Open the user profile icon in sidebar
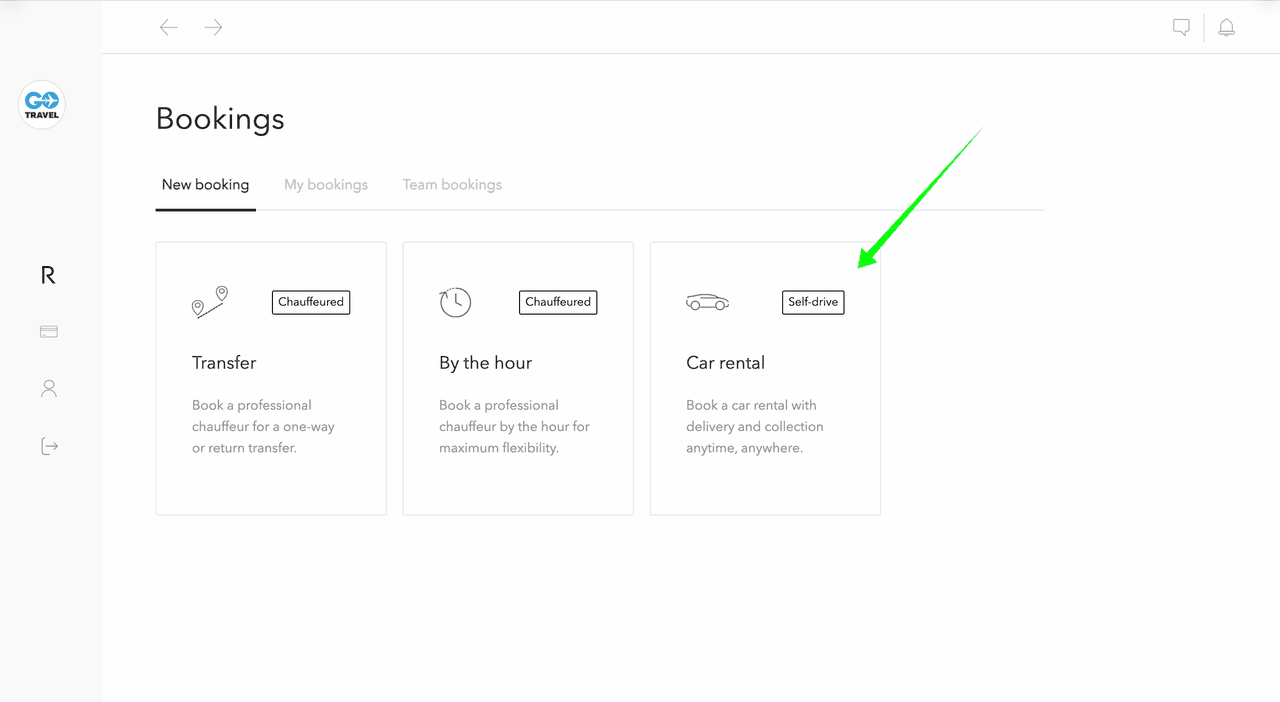 point(48,389)
